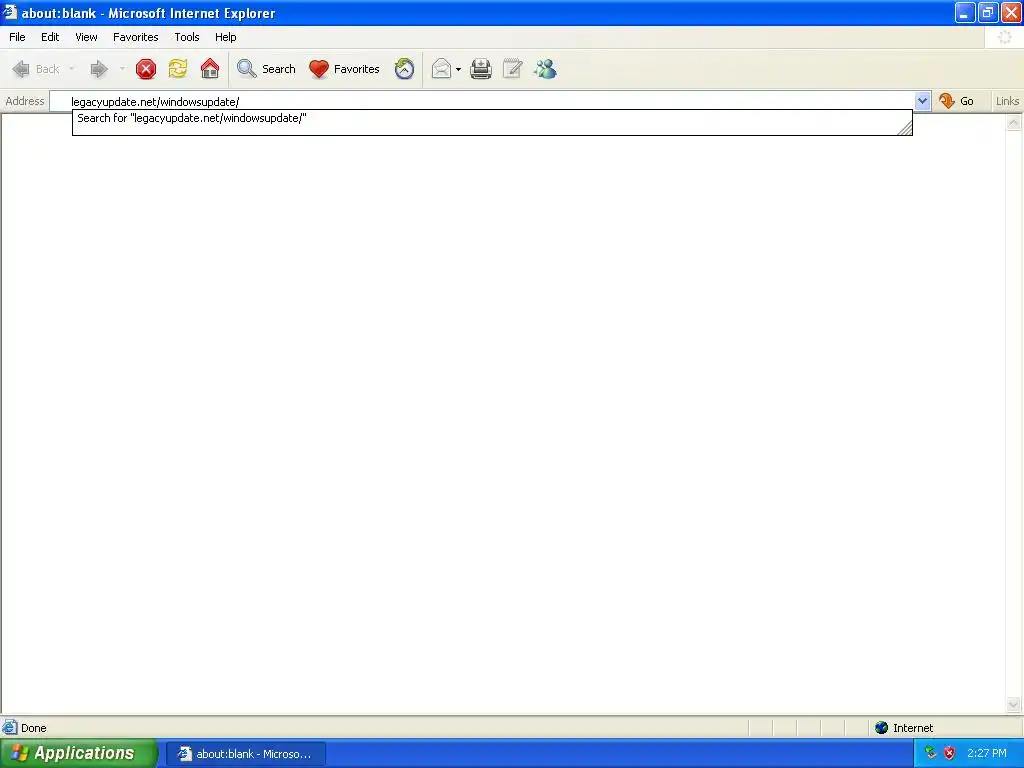
Task: Click the 2:27 PM clock
Action: [987, 753]
